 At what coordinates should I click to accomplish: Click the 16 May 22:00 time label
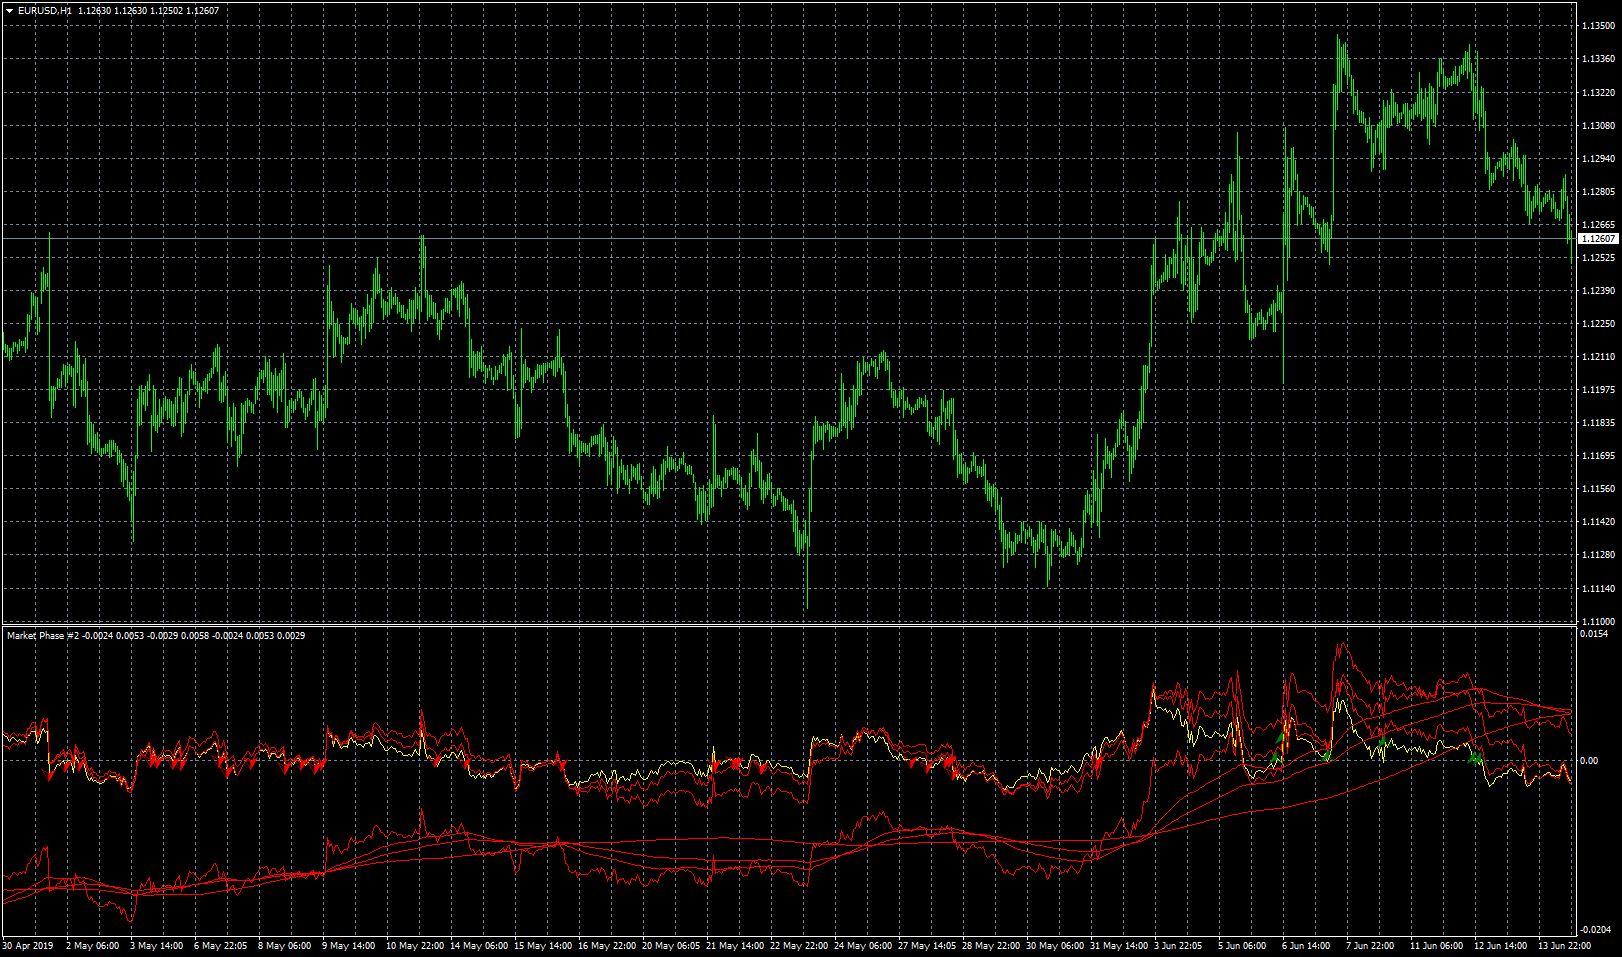(607, 946)
